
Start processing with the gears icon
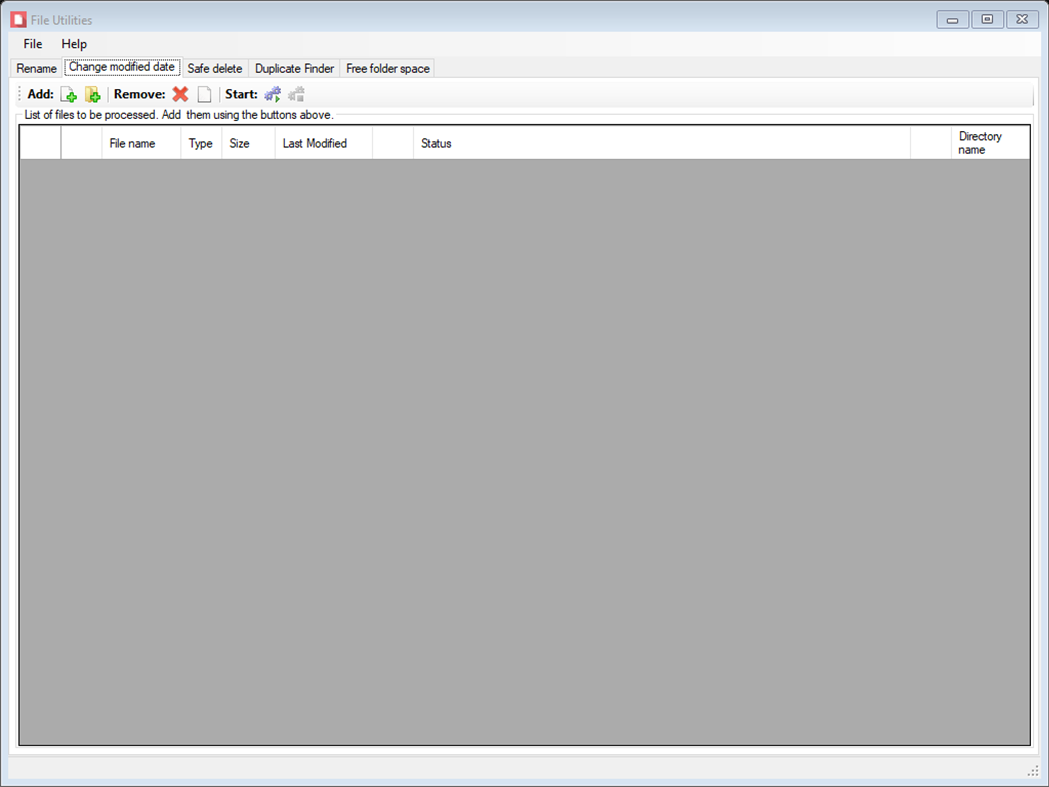tap(272, 93)
